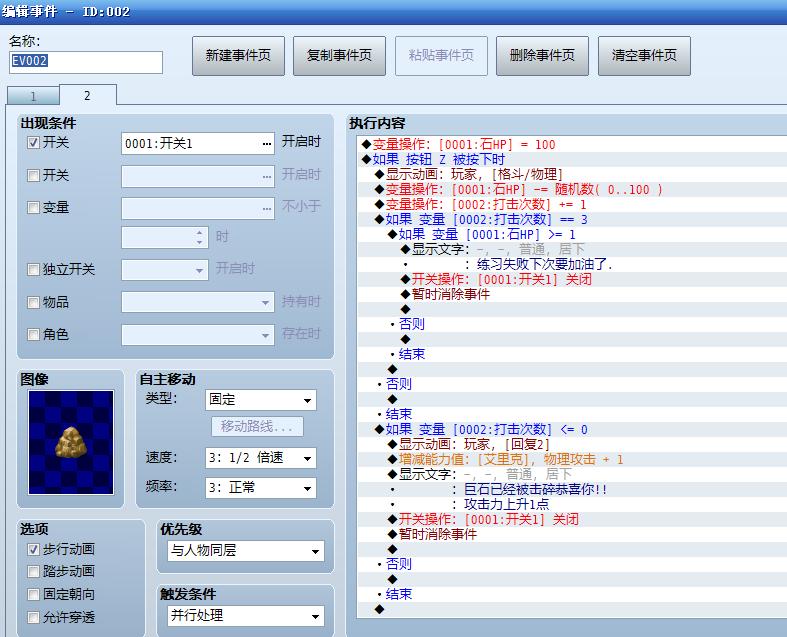Screen dimensions: 787x637
Task: Select line 变量操作: [0001:石HP] = 100
Action: (x=572, y=145)
